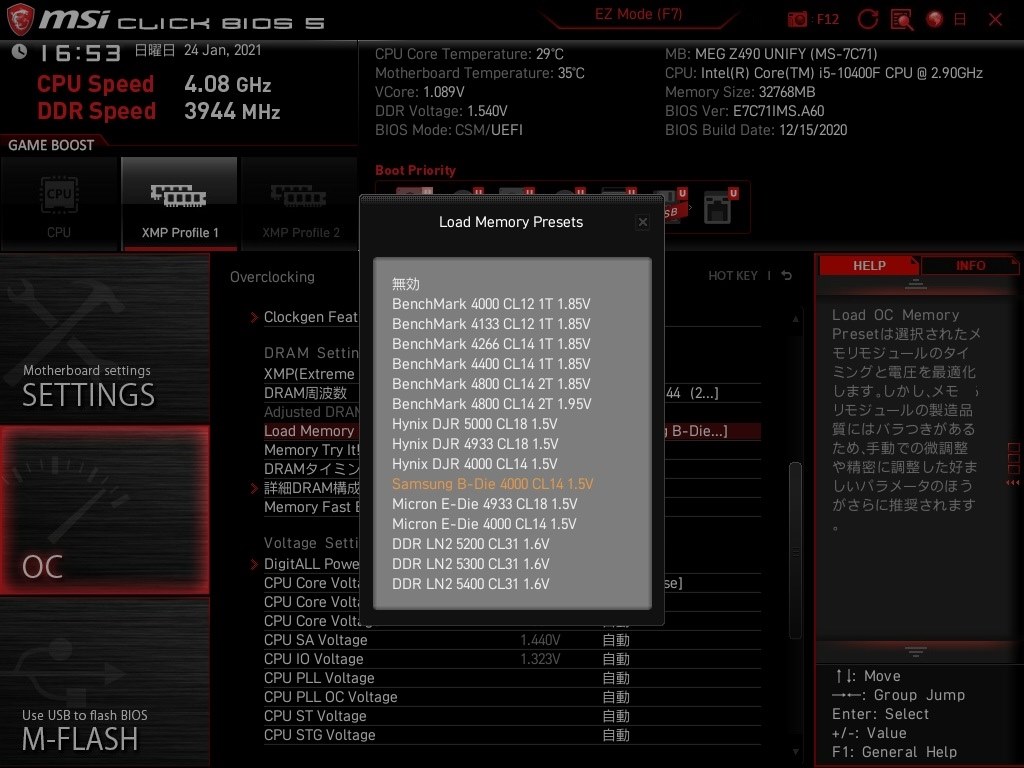Open the search magnifier icon in header
Screen dimensions: 1024x768
tap(902, 20)
